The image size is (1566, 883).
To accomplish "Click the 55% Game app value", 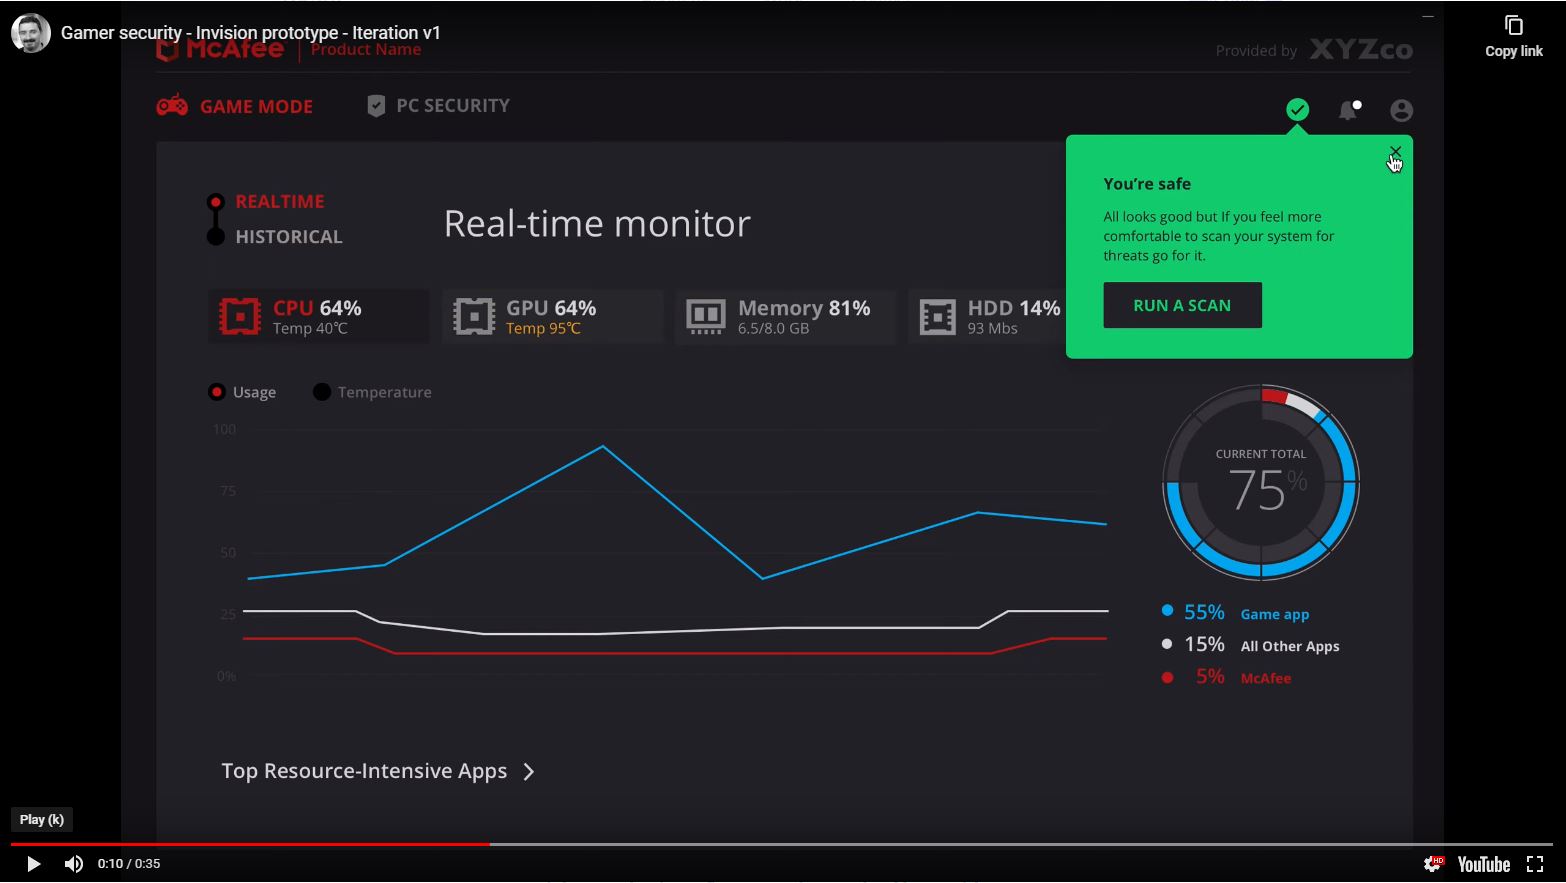I will tap(1204, 612).
